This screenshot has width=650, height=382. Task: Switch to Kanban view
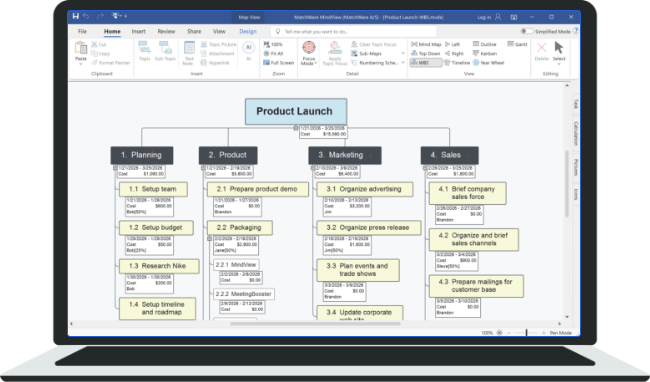pyautogui.click(x=485, y=53)
